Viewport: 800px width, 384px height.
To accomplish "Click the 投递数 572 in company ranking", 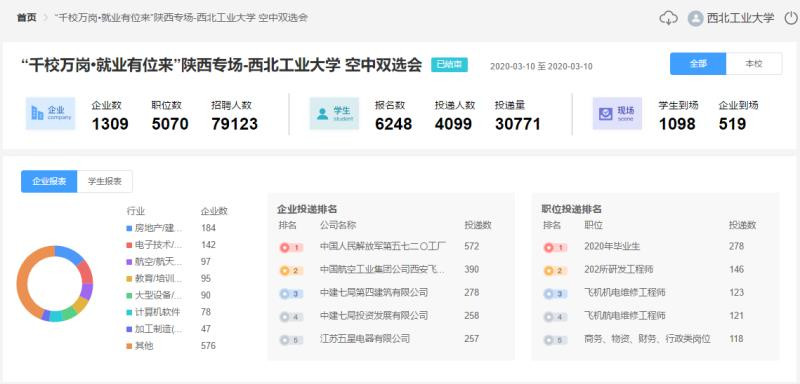I will tap(471, 246).
